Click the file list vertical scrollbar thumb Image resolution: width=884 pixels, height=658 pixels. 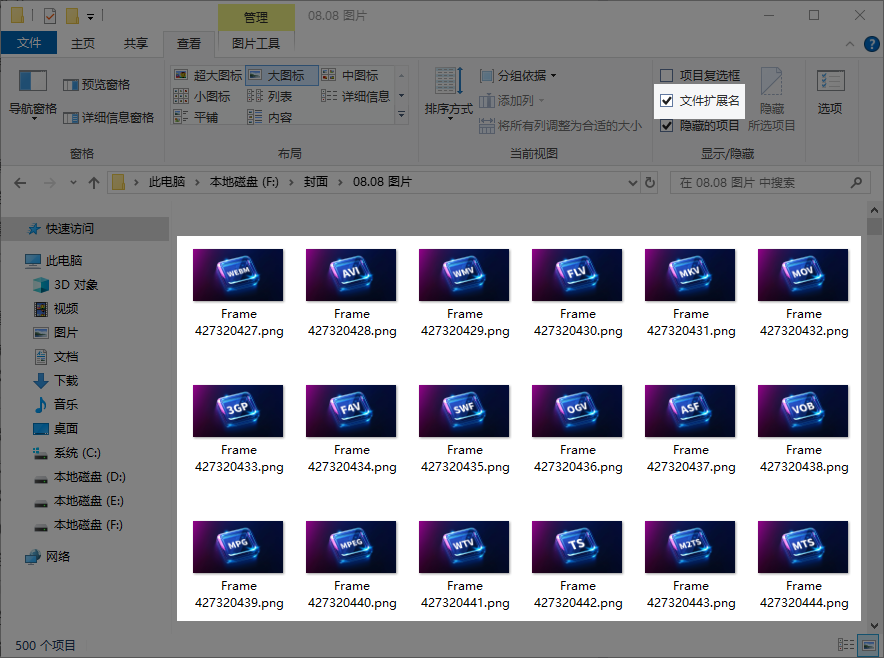point(874,227)
